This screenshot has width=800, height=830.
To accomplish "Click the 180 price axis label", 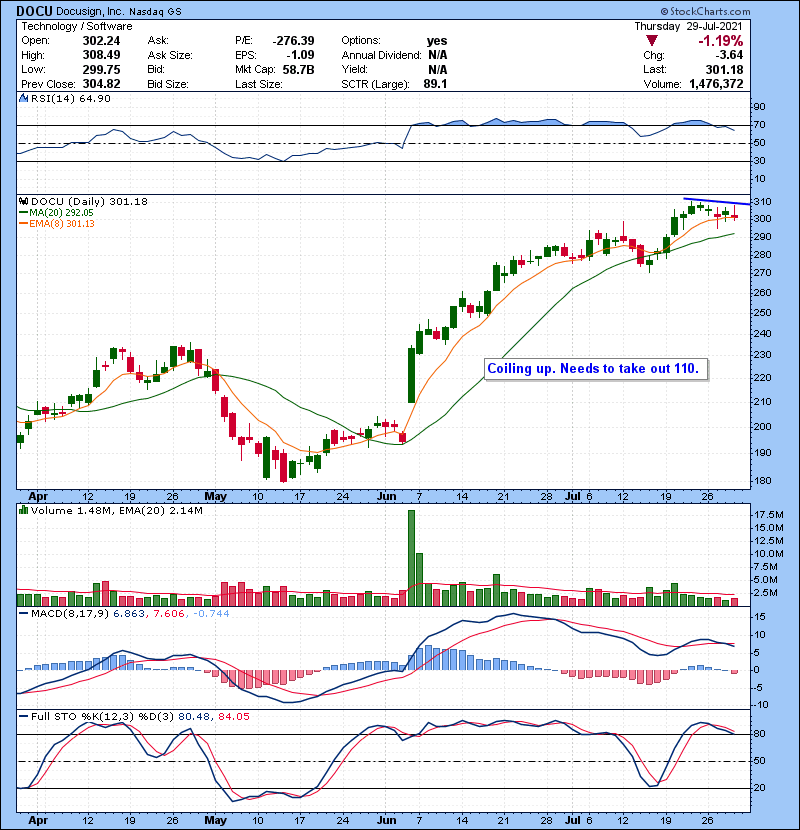I will (763, 481).
